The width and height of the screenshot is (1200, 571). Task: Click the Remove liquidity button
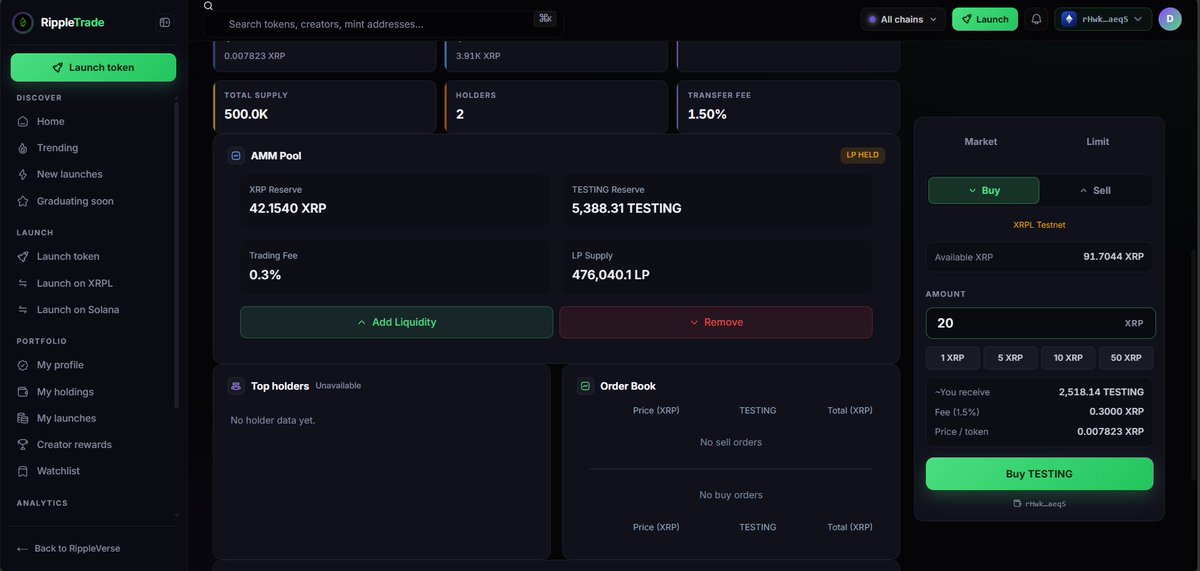pyautogui.click(x=716, y=322)
